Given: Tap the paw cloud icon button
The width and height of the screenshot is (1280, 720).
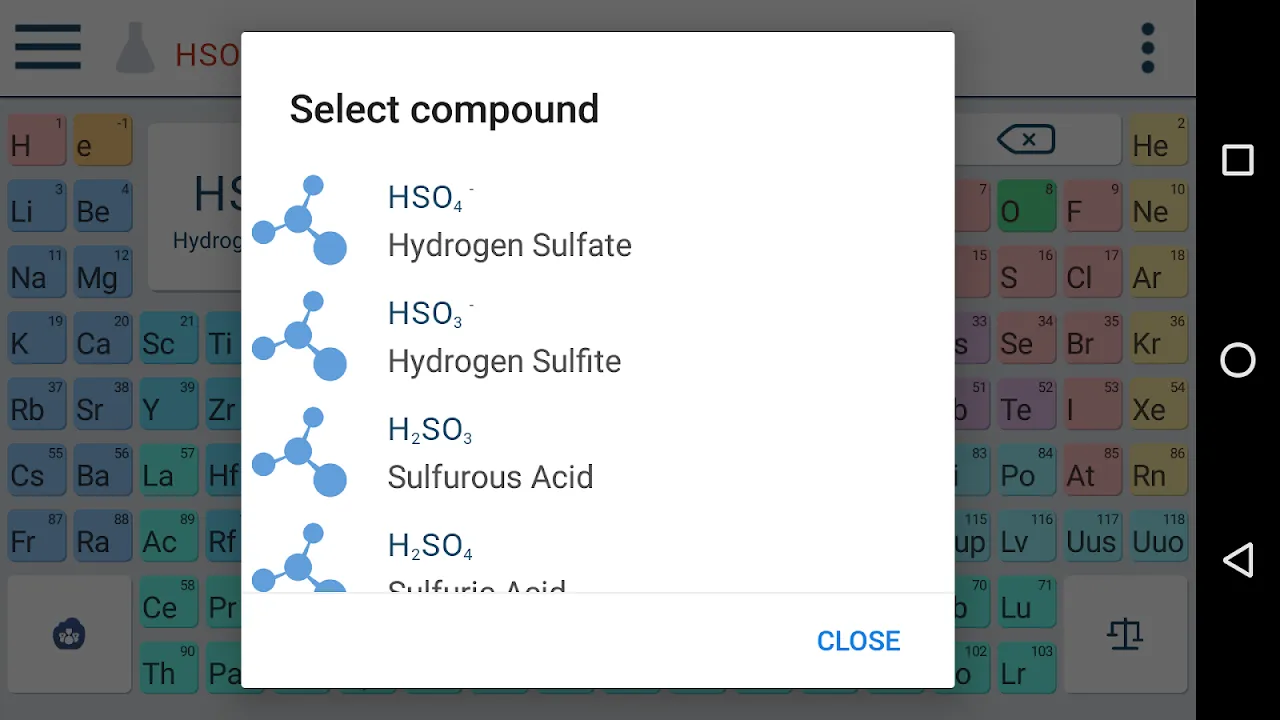Looking at the screenshot, I should pos(69,634).
